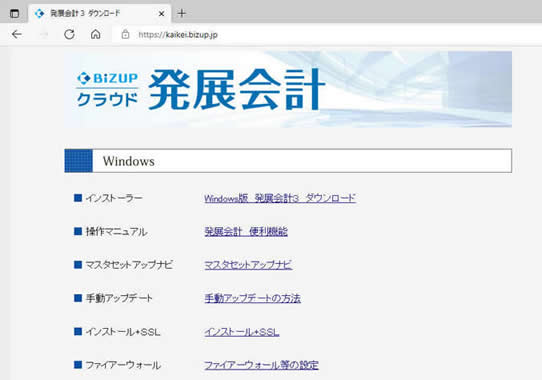
Task: Click the インストール+SSL row label
Action: (123, 332)
